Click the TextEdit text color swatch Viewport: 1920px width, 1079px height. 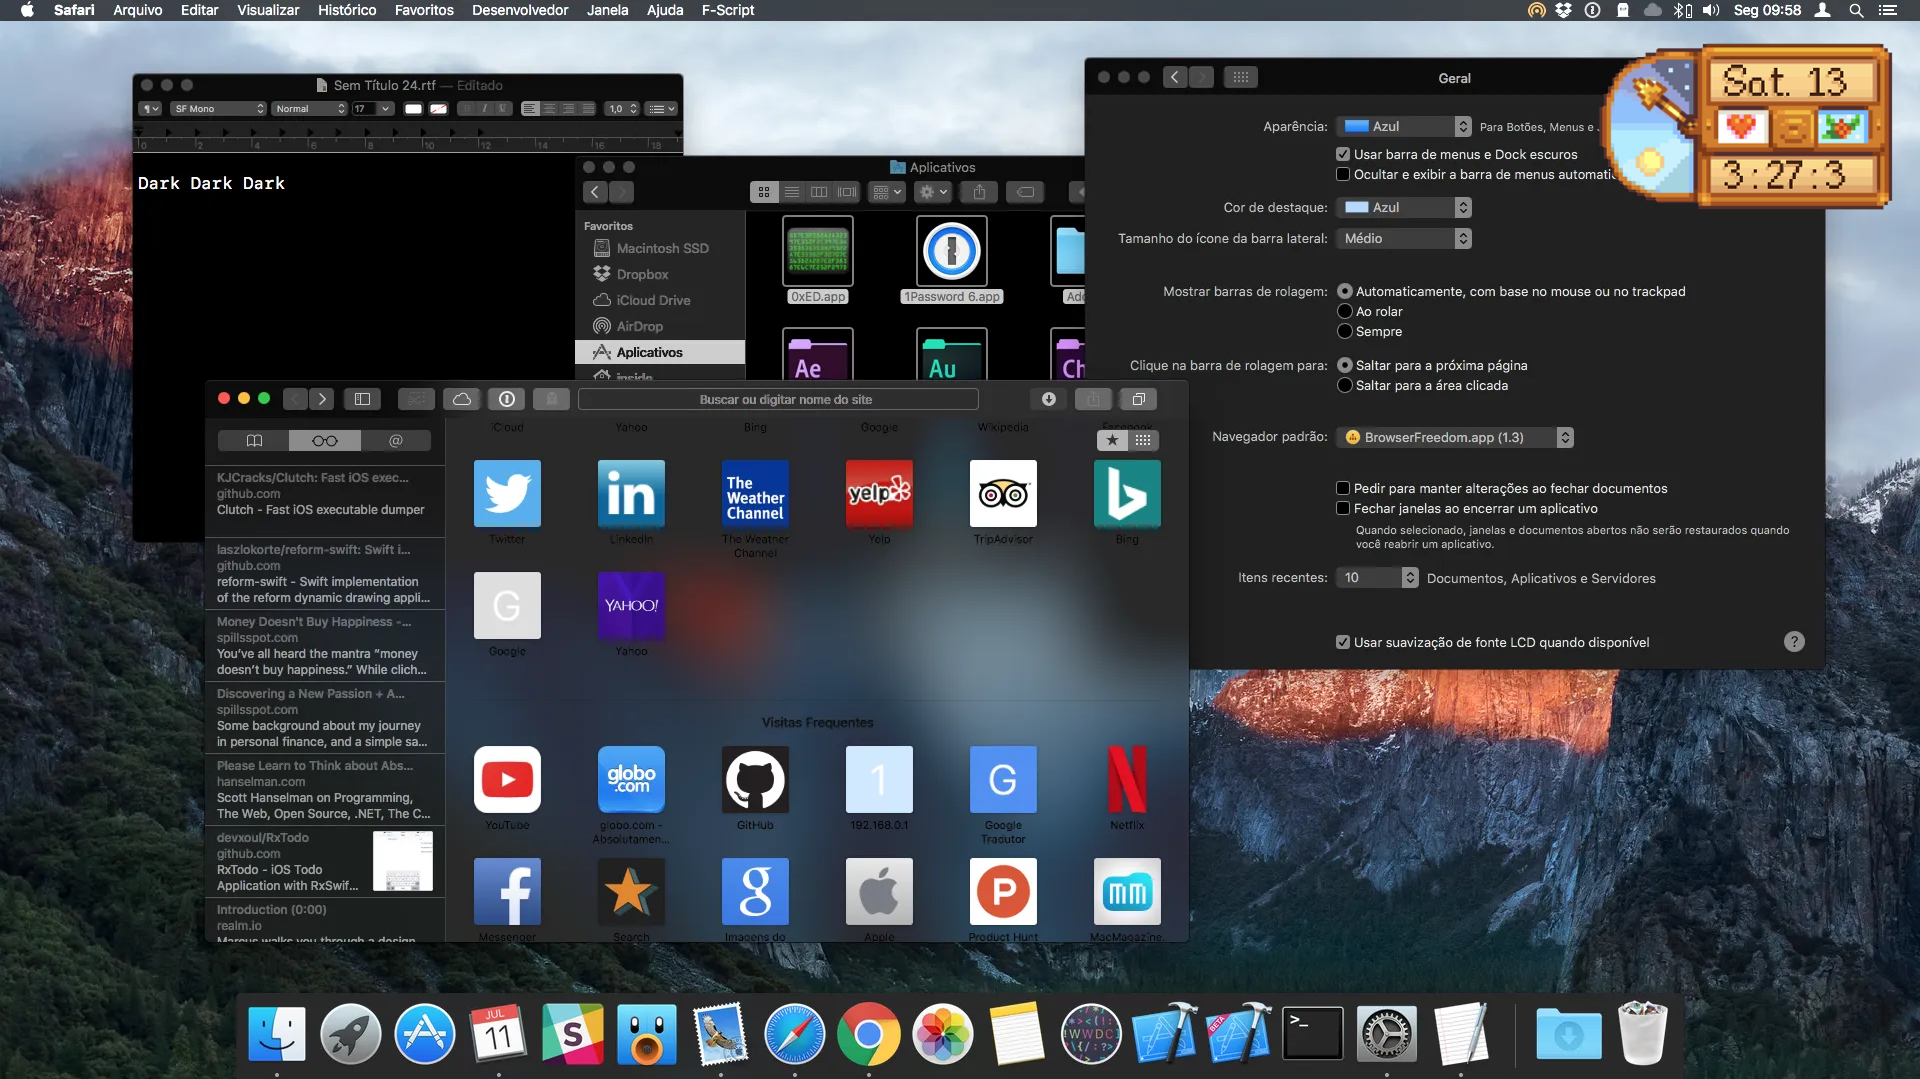coord(413,108)
